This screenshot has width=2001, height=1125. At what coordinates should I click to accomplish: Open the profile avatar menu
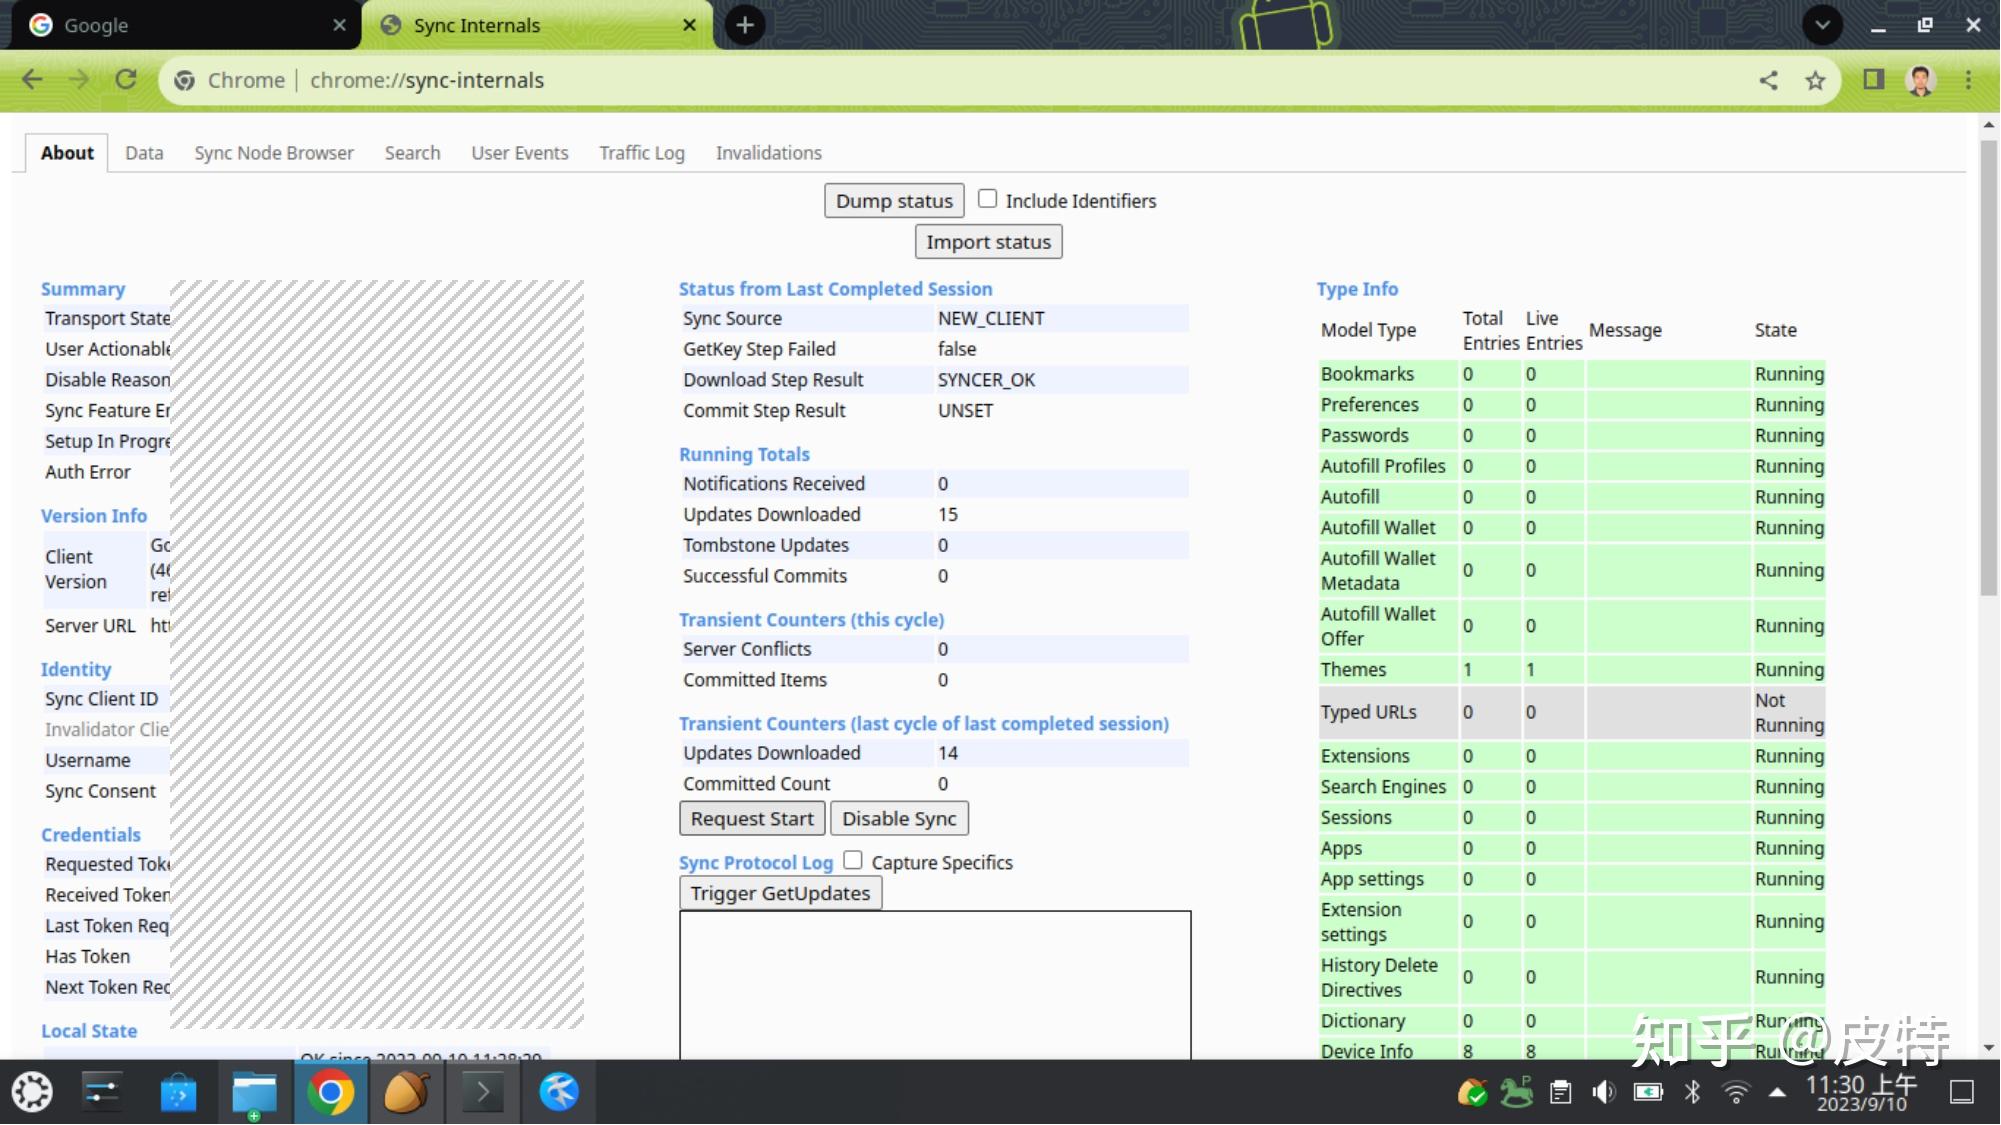1920,80
